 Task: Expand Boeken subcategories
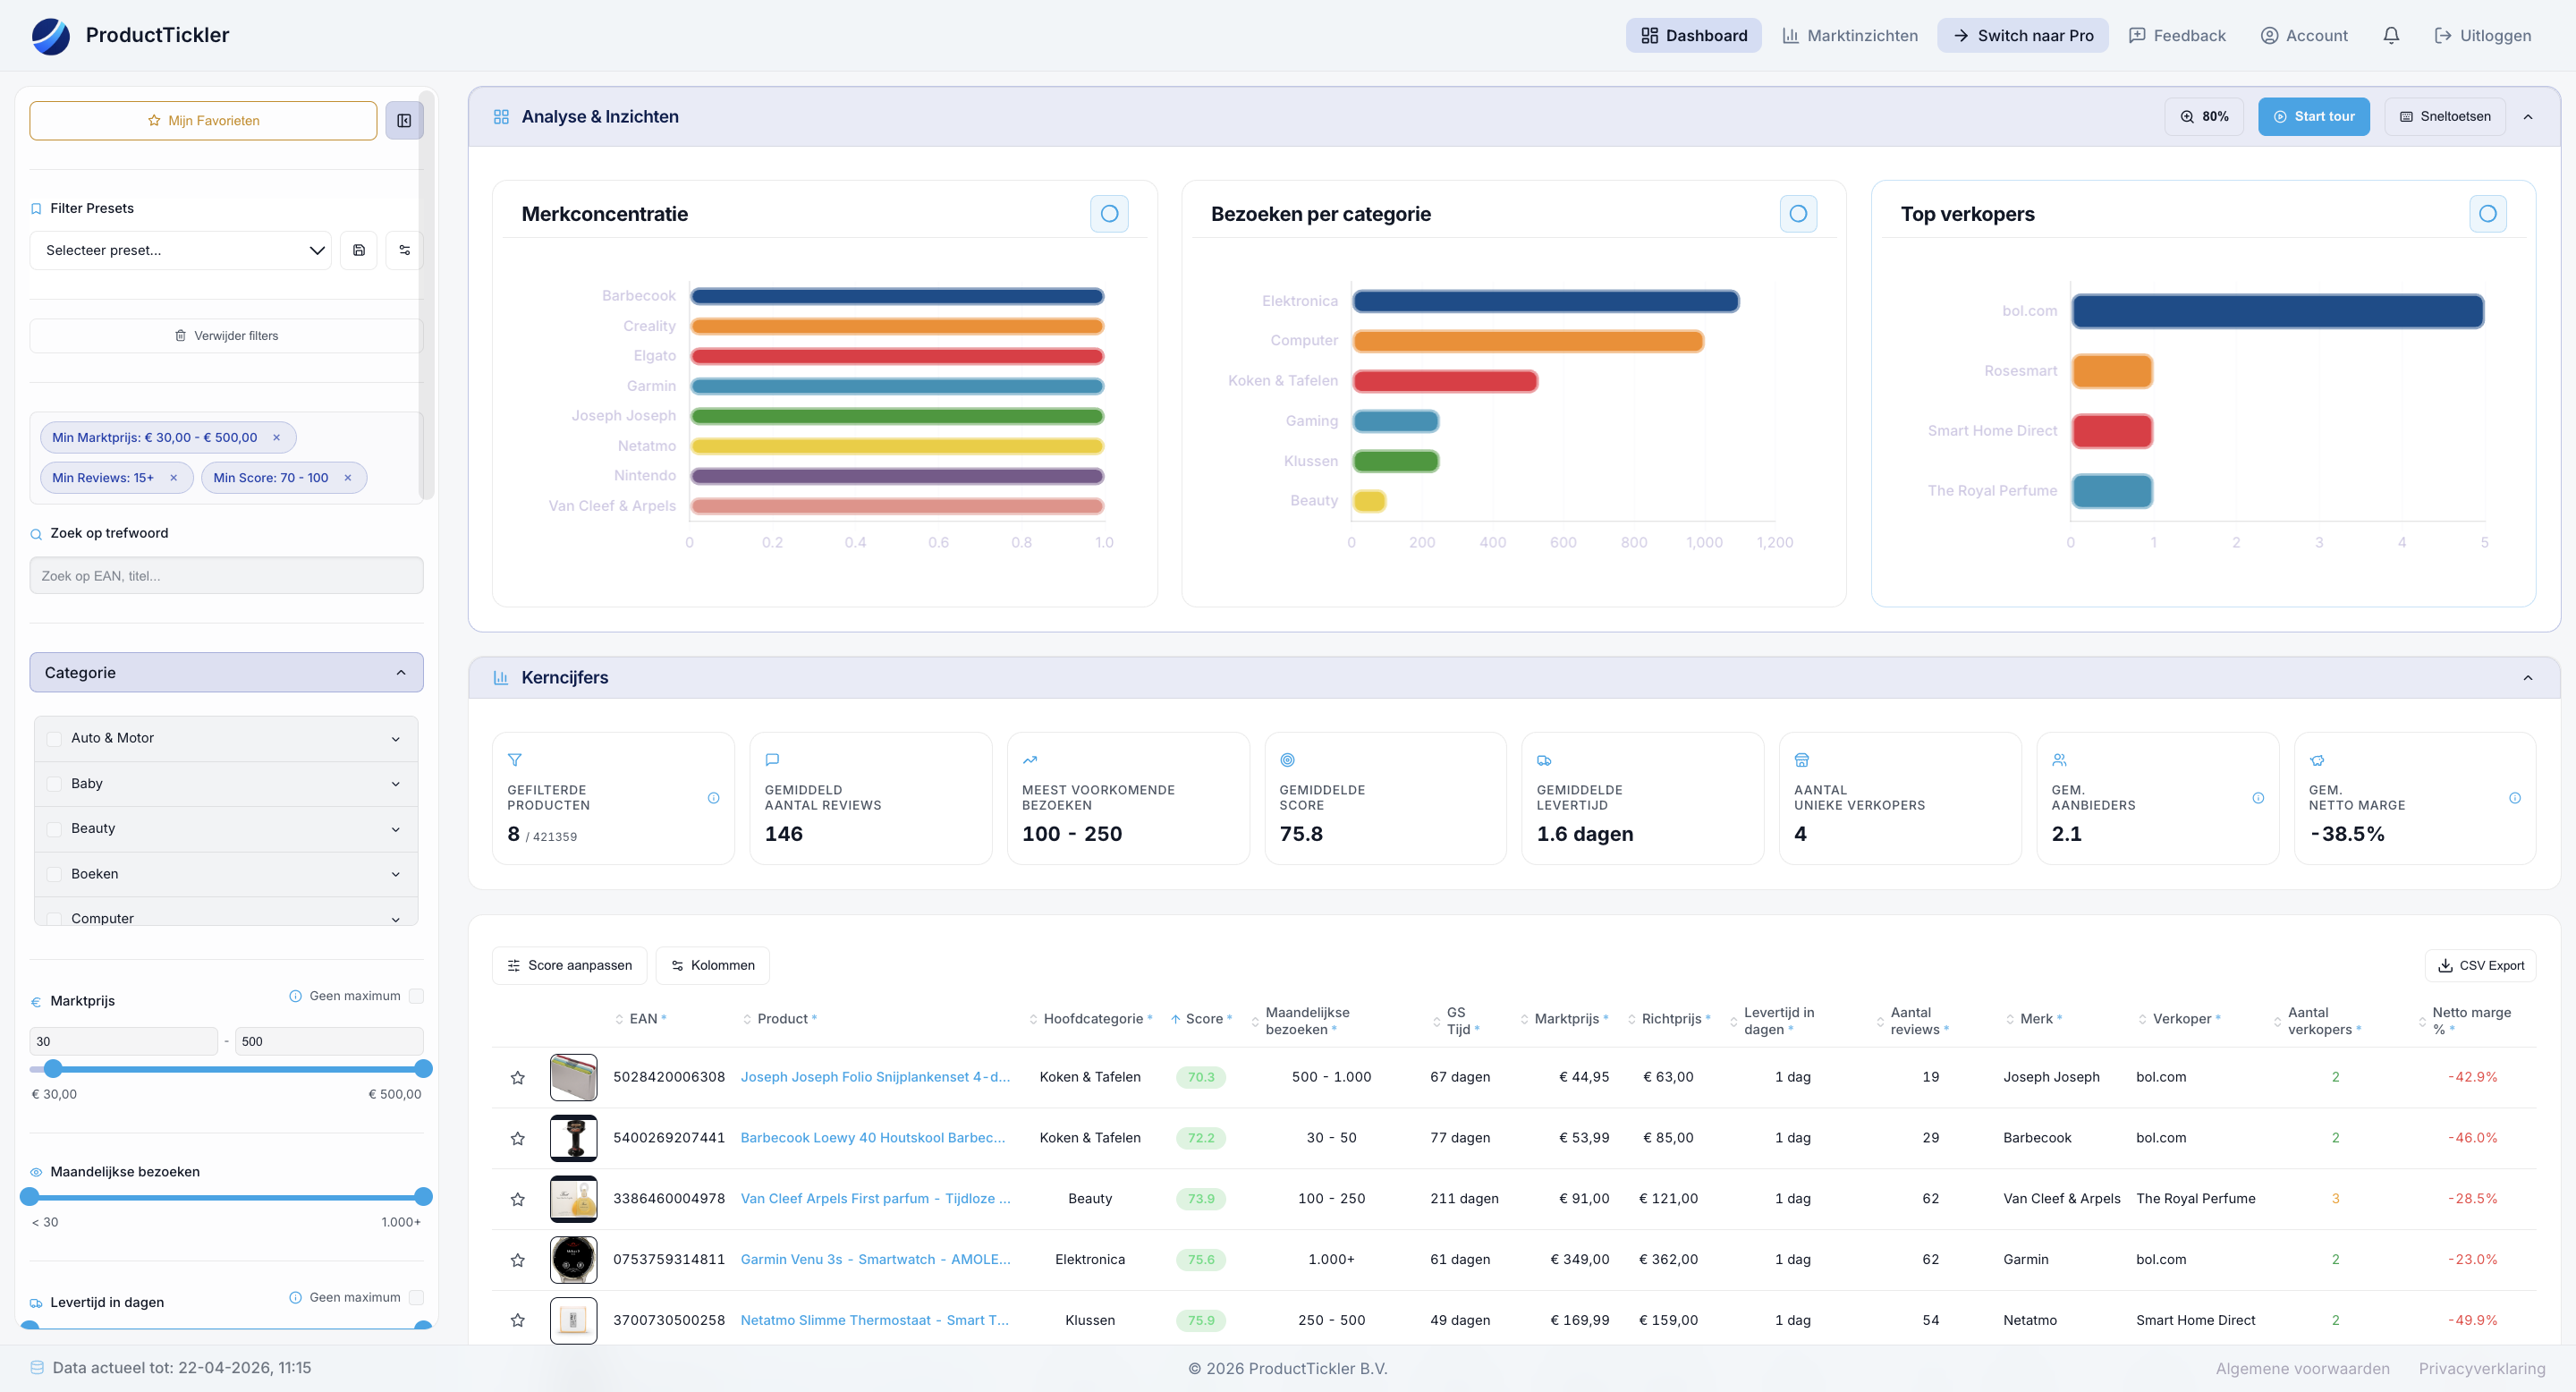click(396, 875)
